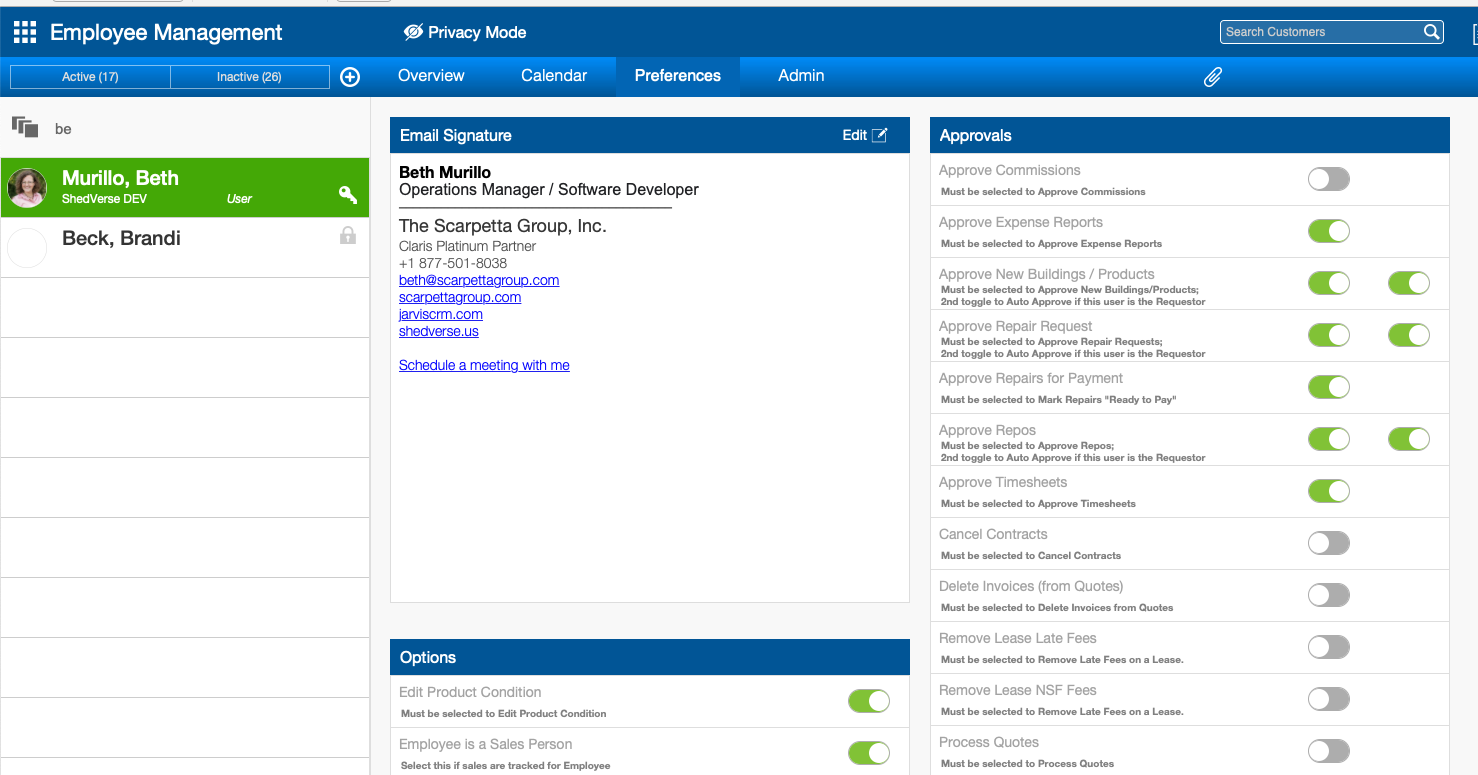Image resolution: width=1478 pixels, height=775 pixels.
Task: Disable Employee is a Sales Person toggle
Action: [869, 753]
